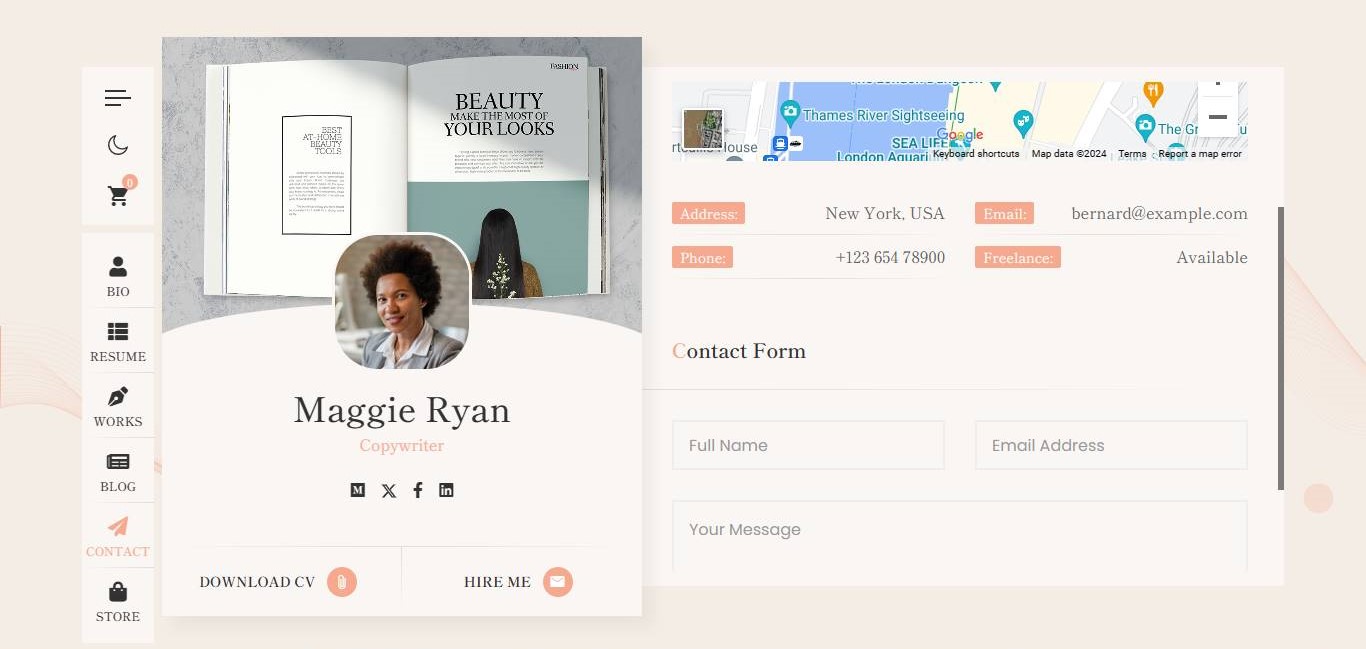Visit the Medium profile icon
This screenshot has width=1366, height=649.
(x=358, y=490)
